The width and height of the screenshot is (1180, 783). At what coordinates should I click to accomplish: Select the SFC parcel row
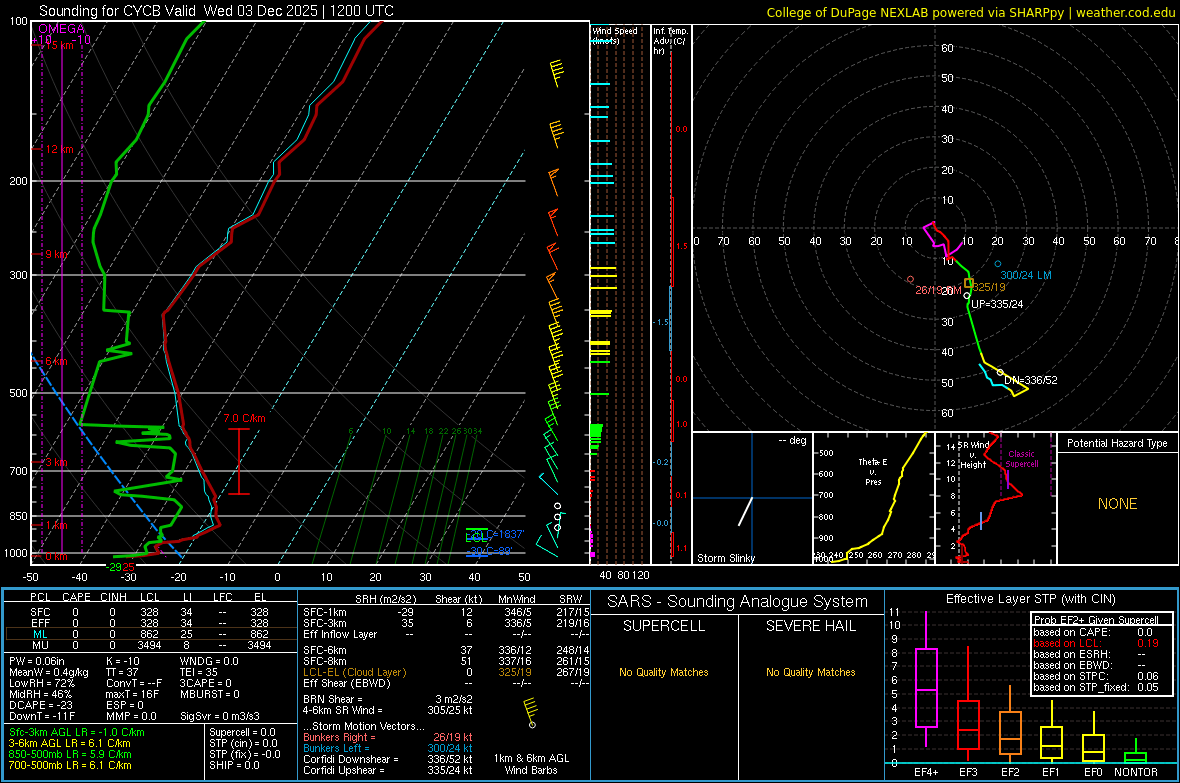pos(150,612)
